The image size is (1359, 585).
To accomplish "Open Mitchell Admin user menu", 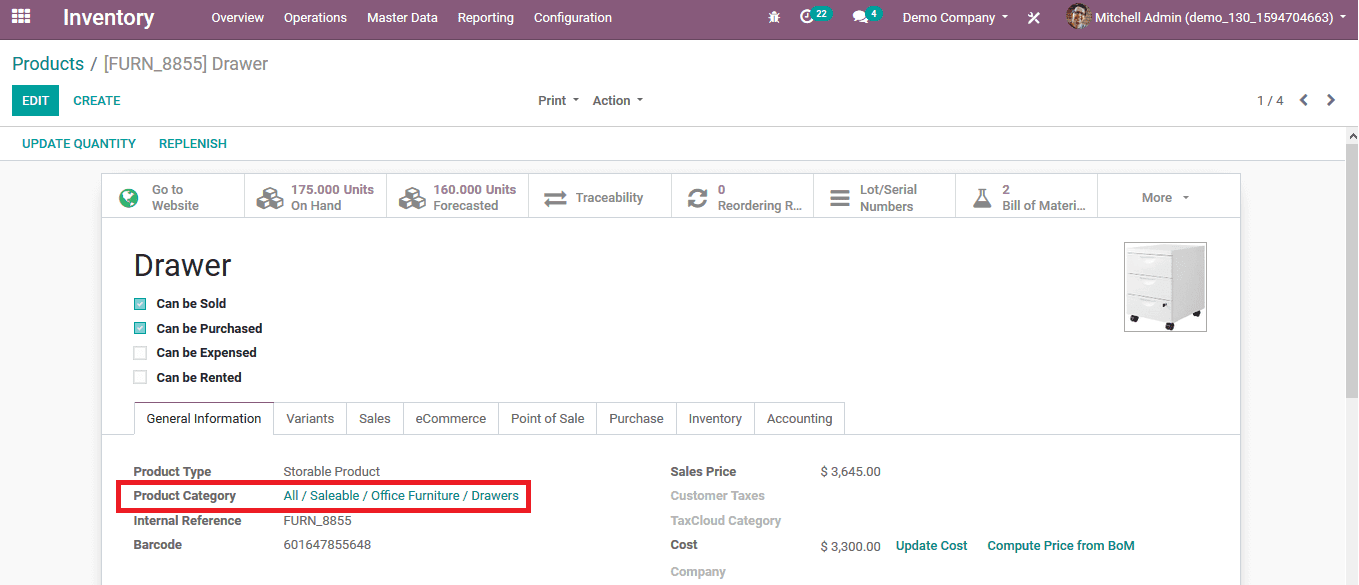I will click(1207, 18).
